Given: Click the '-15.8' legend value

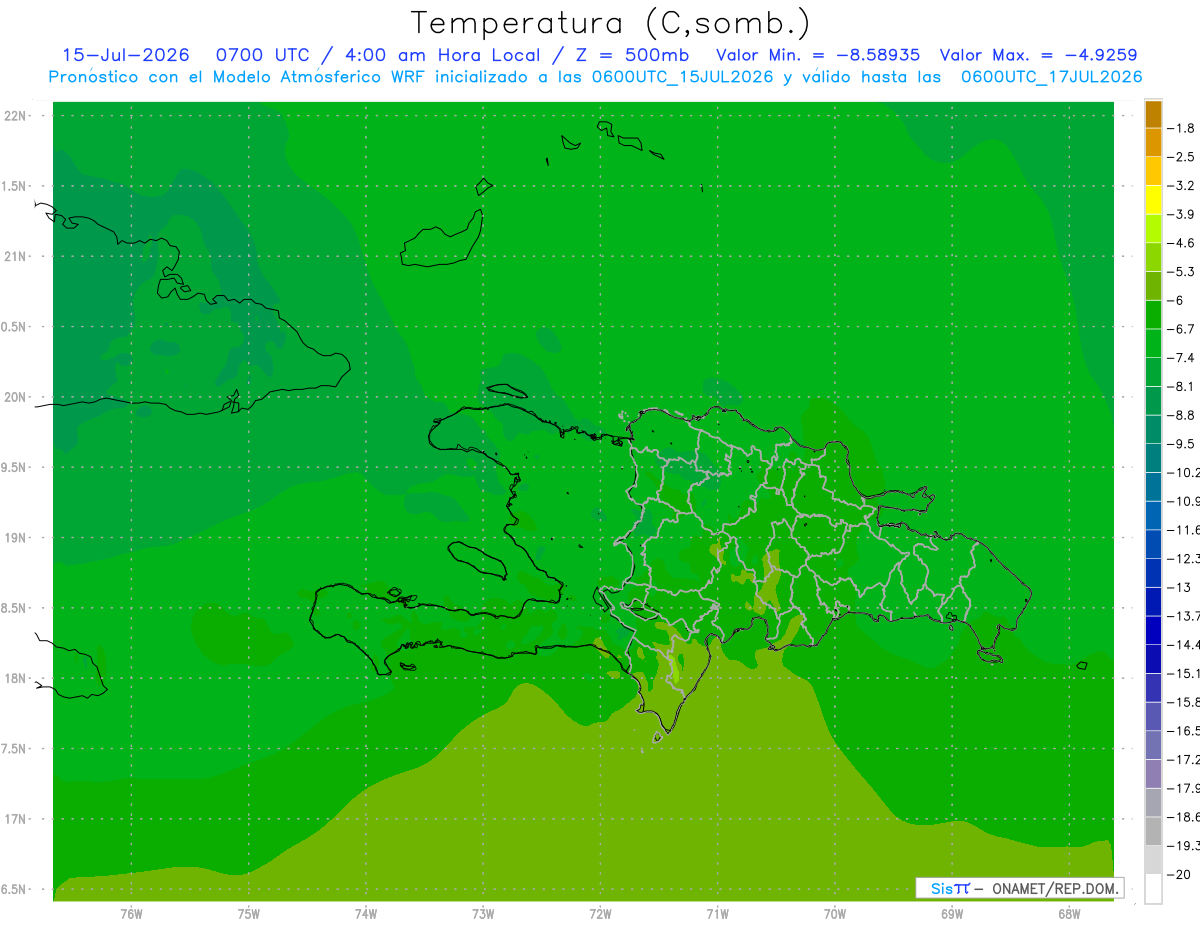Looking at the screenshot, I should [x=1183, y=702].
